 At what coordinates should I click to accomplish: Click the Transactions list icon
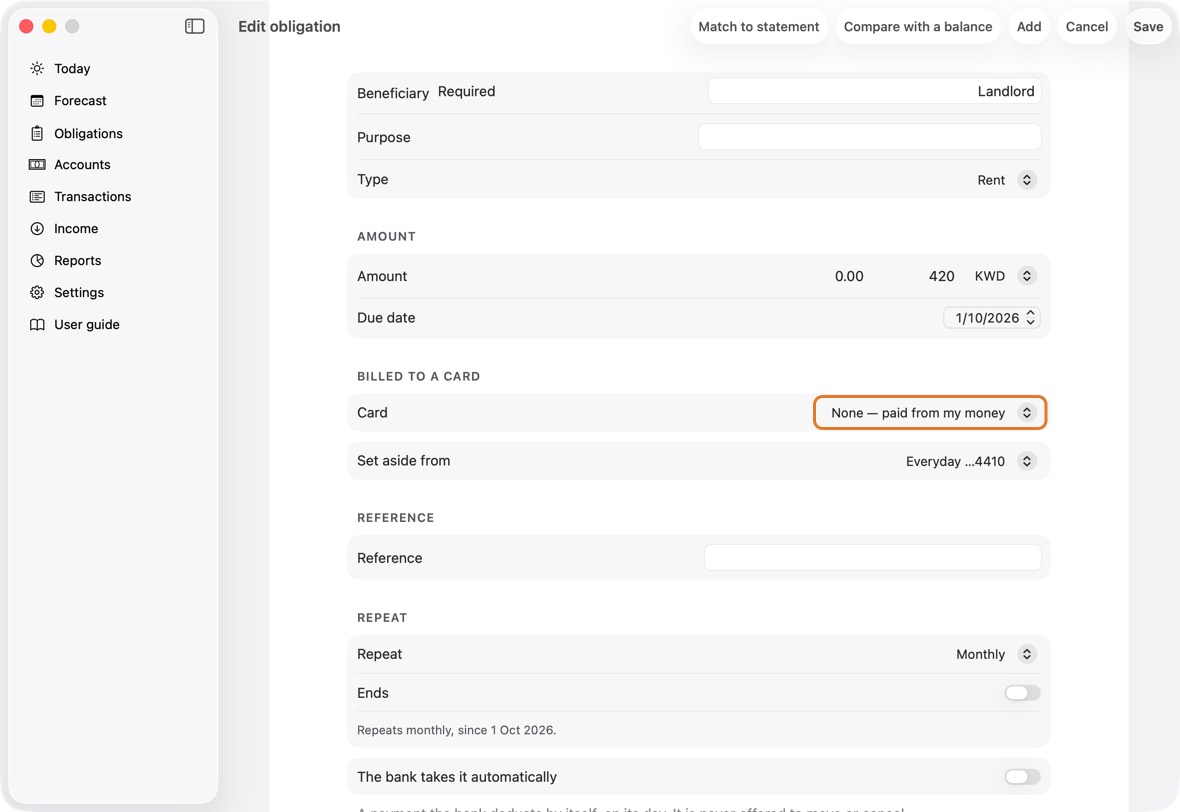tap(37, 196)
